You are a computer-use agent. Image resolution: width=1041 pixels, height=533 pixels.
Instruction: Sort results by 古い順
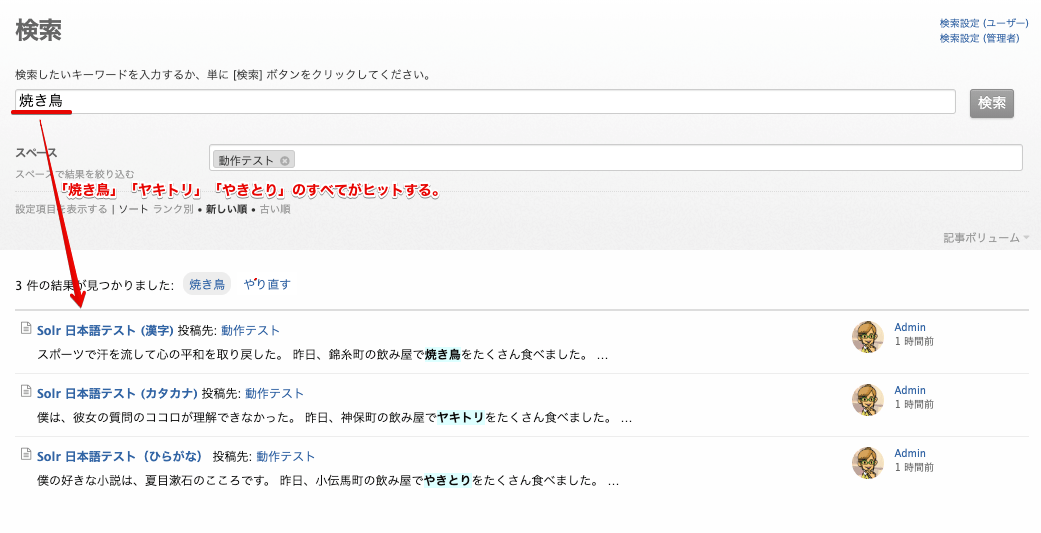[275, 209]
